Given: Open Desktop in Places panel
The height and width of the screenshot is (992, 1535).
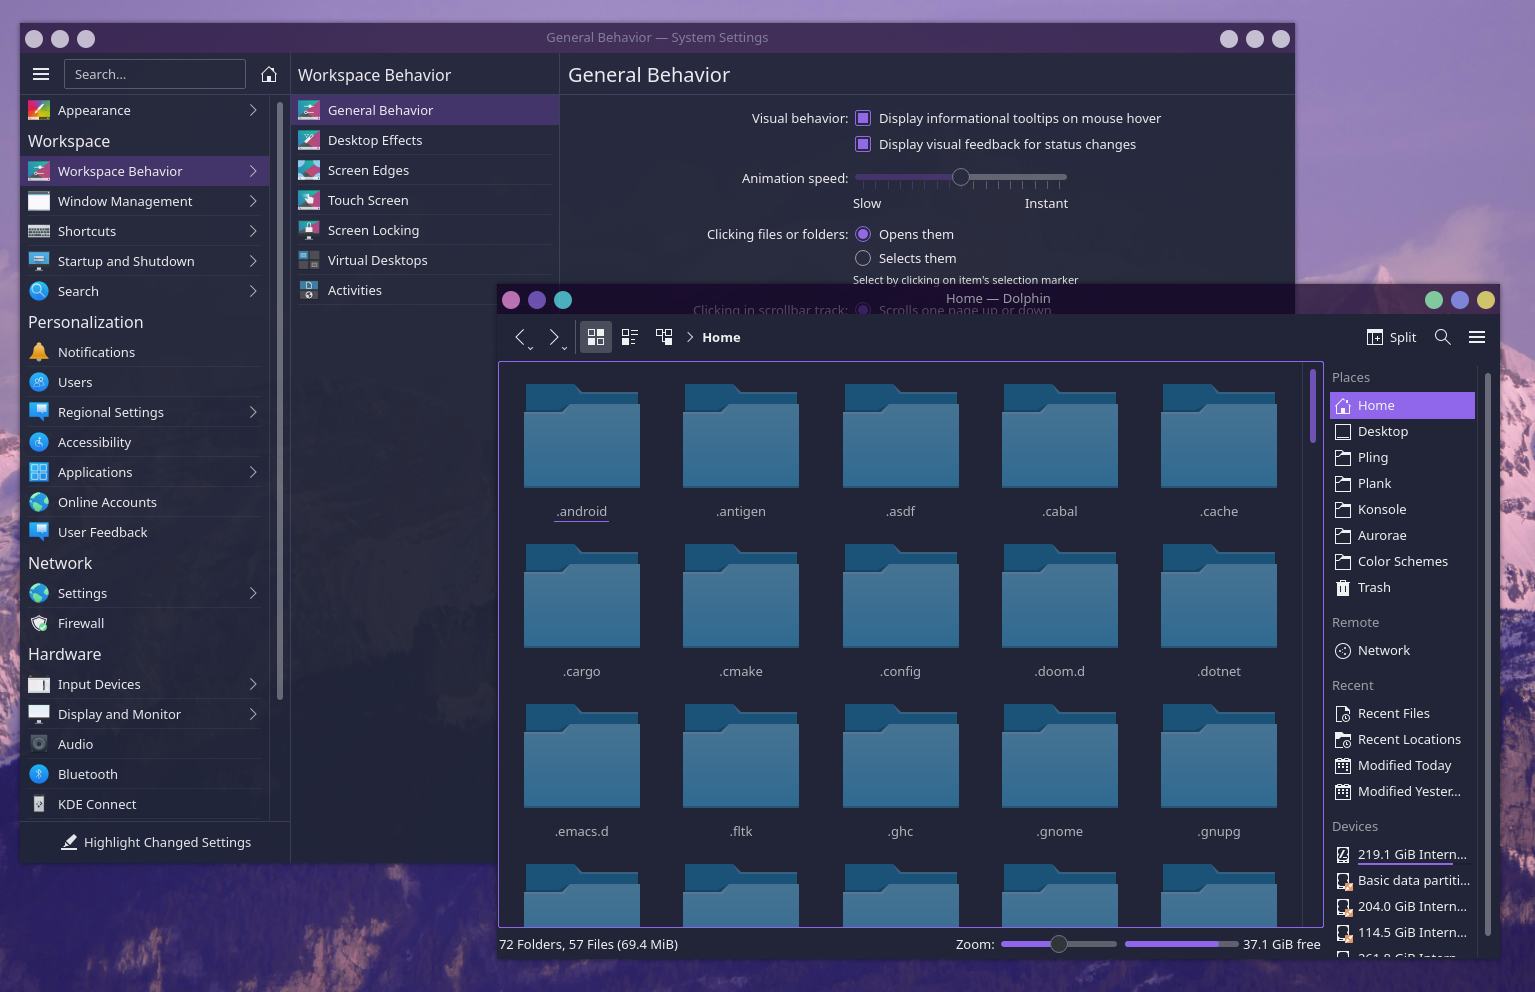Looking at the screenshot, I should pos(1402,431).
